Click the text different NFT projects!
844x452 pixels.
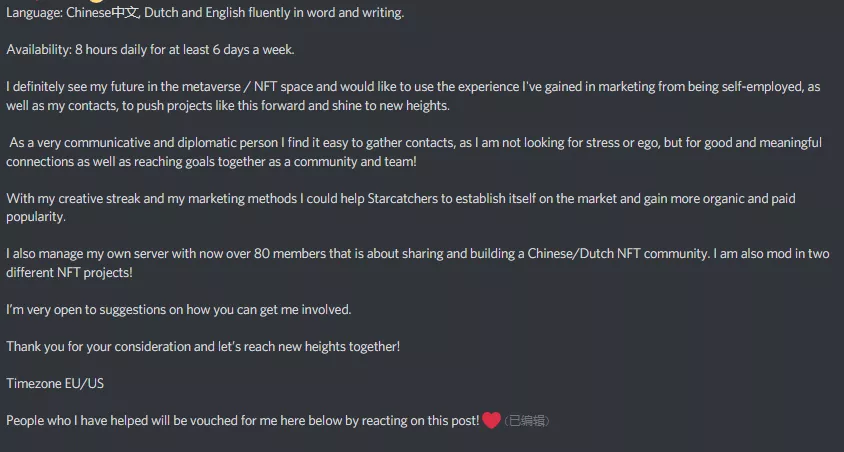point(69,272)
